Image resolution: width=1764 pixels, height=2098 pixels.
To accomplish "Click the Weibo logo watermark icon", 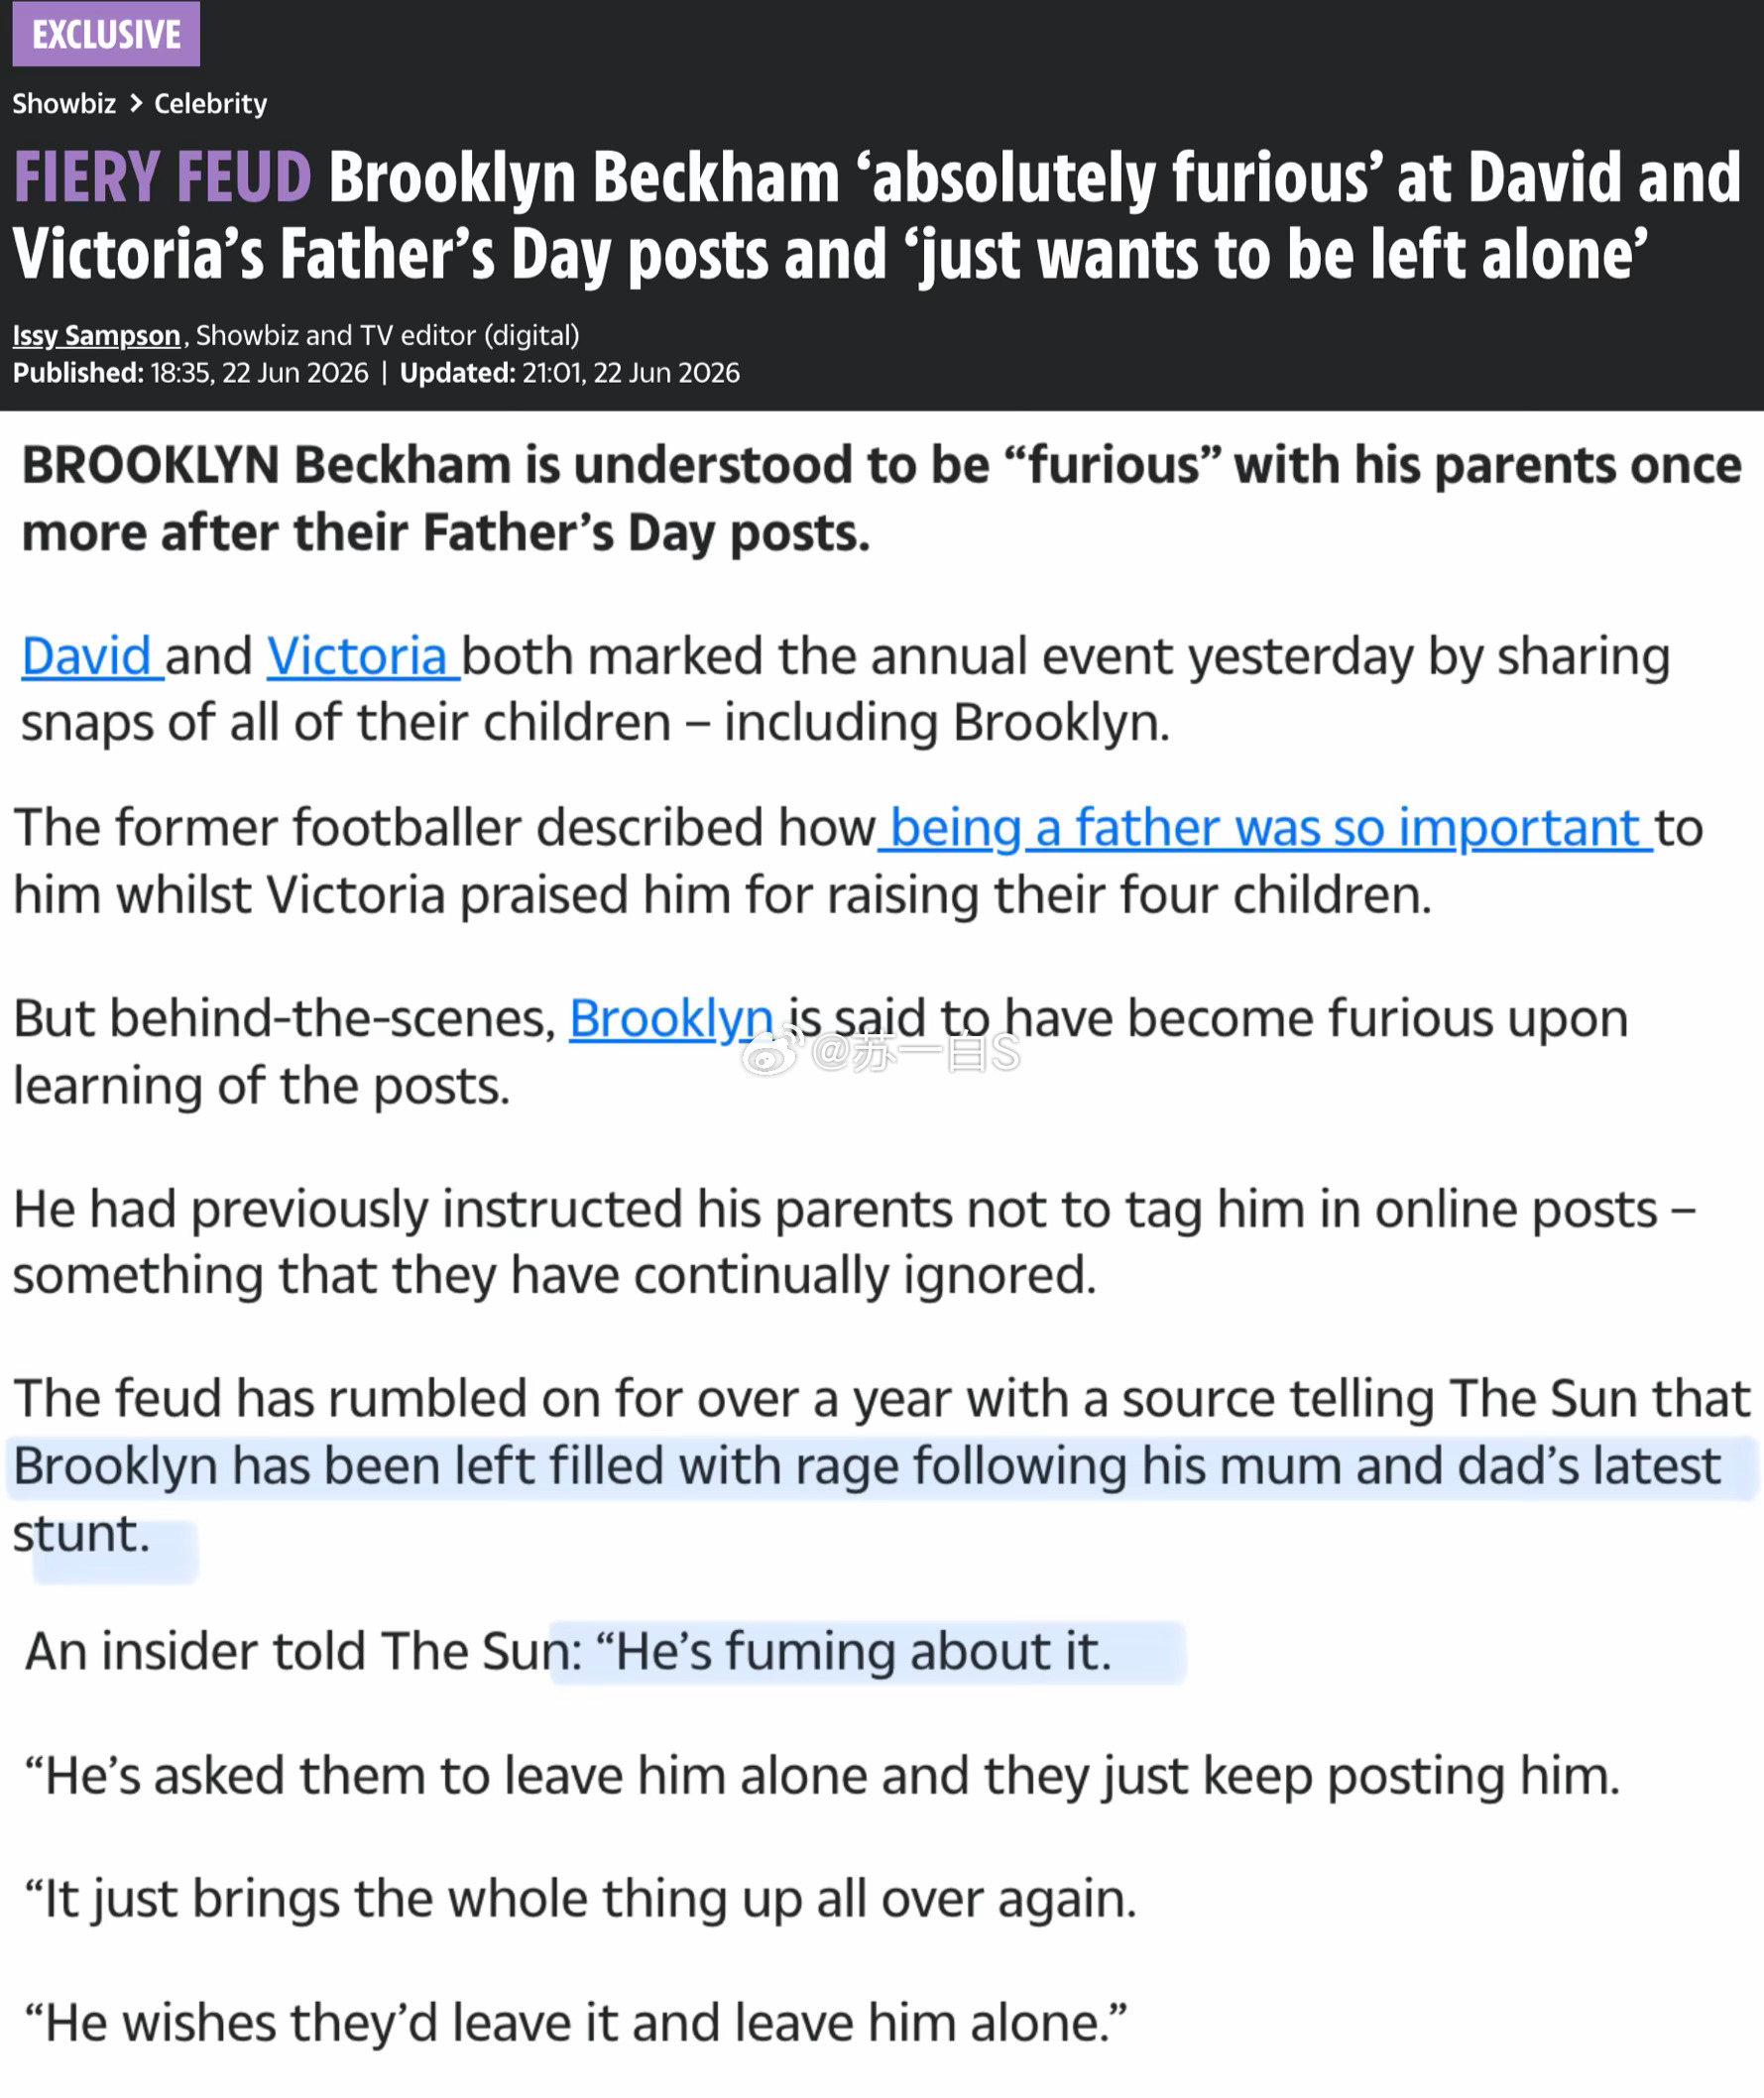I will click(x=771, y=1053).
